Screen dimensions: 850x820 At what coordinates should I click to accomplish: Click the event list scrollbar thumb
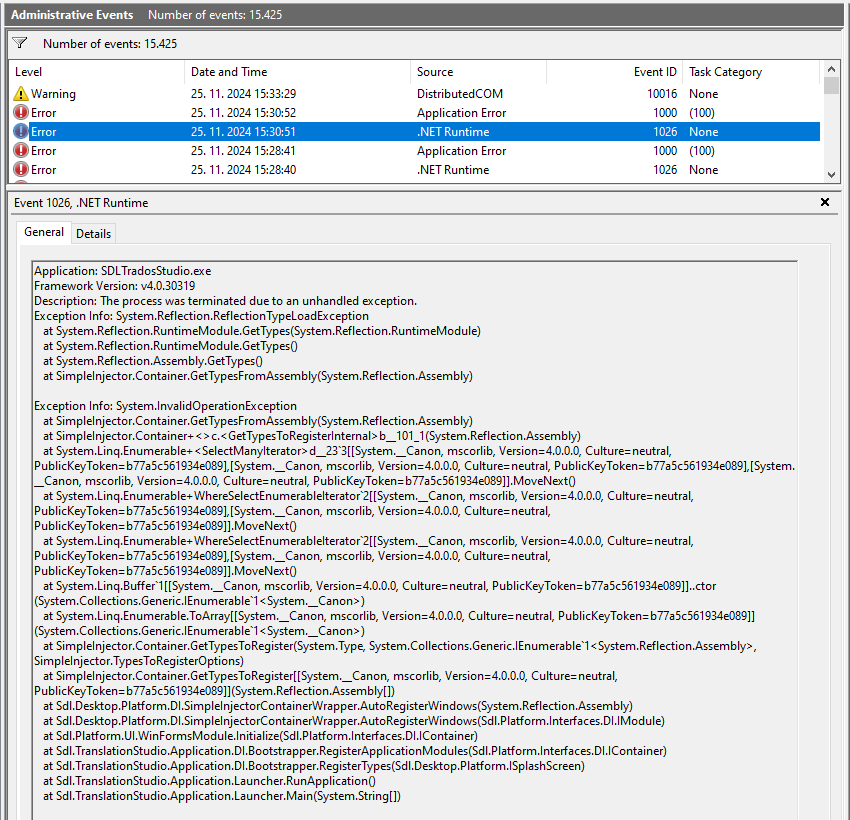point(831,86)
